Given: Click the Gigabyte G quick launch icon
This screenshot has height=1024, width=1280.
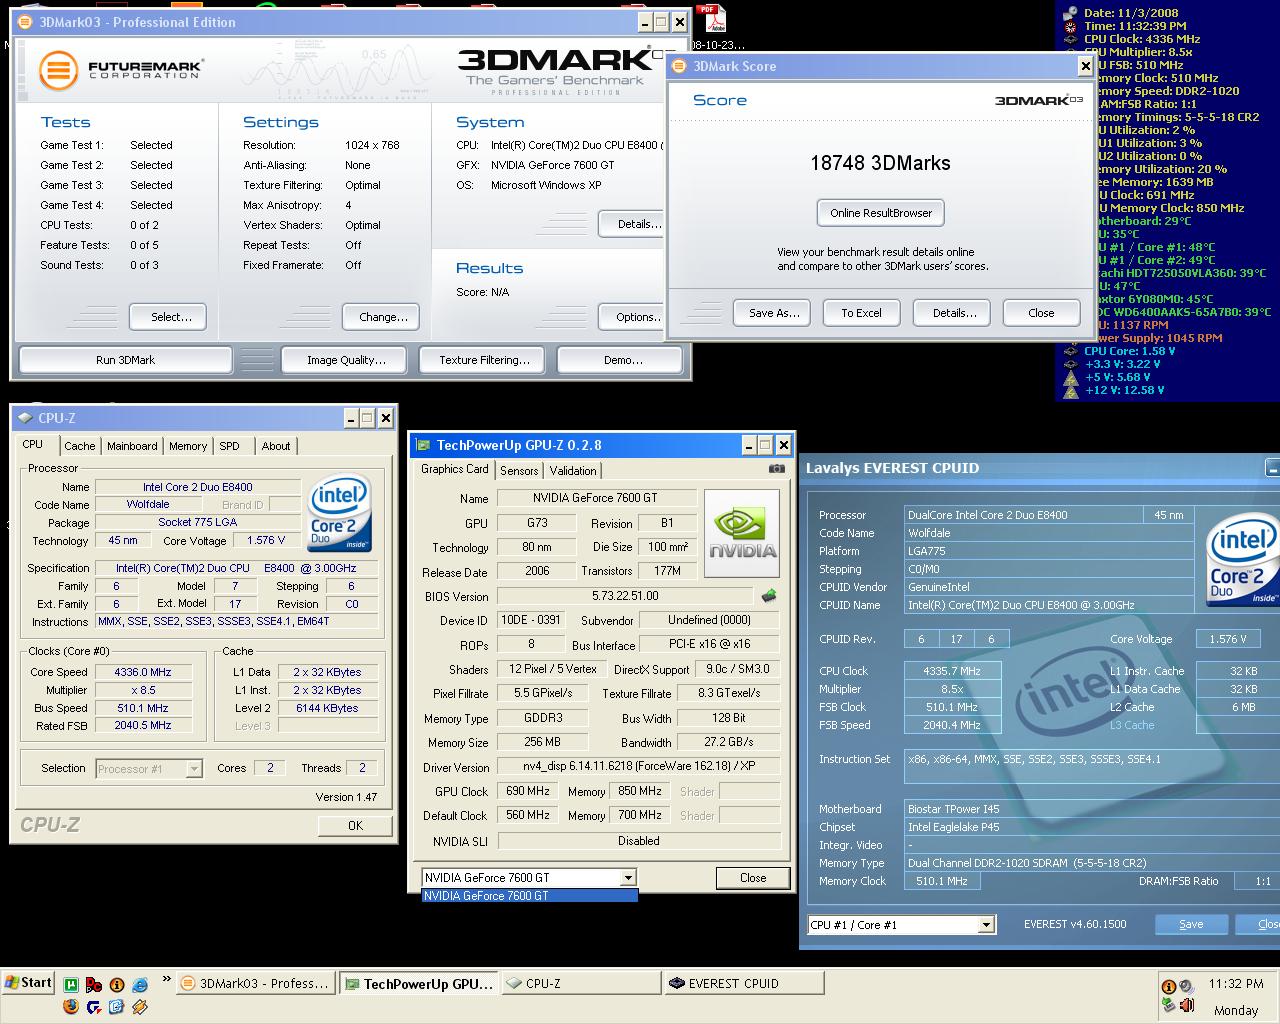Looking at the screenshot, I should tap(94, 1006).
